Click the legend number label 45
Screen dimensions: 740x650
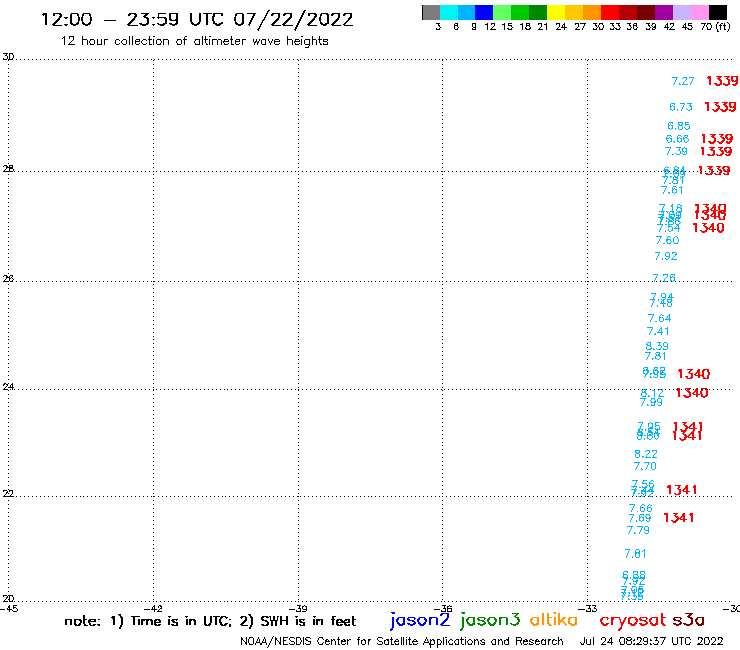[687, 27]
